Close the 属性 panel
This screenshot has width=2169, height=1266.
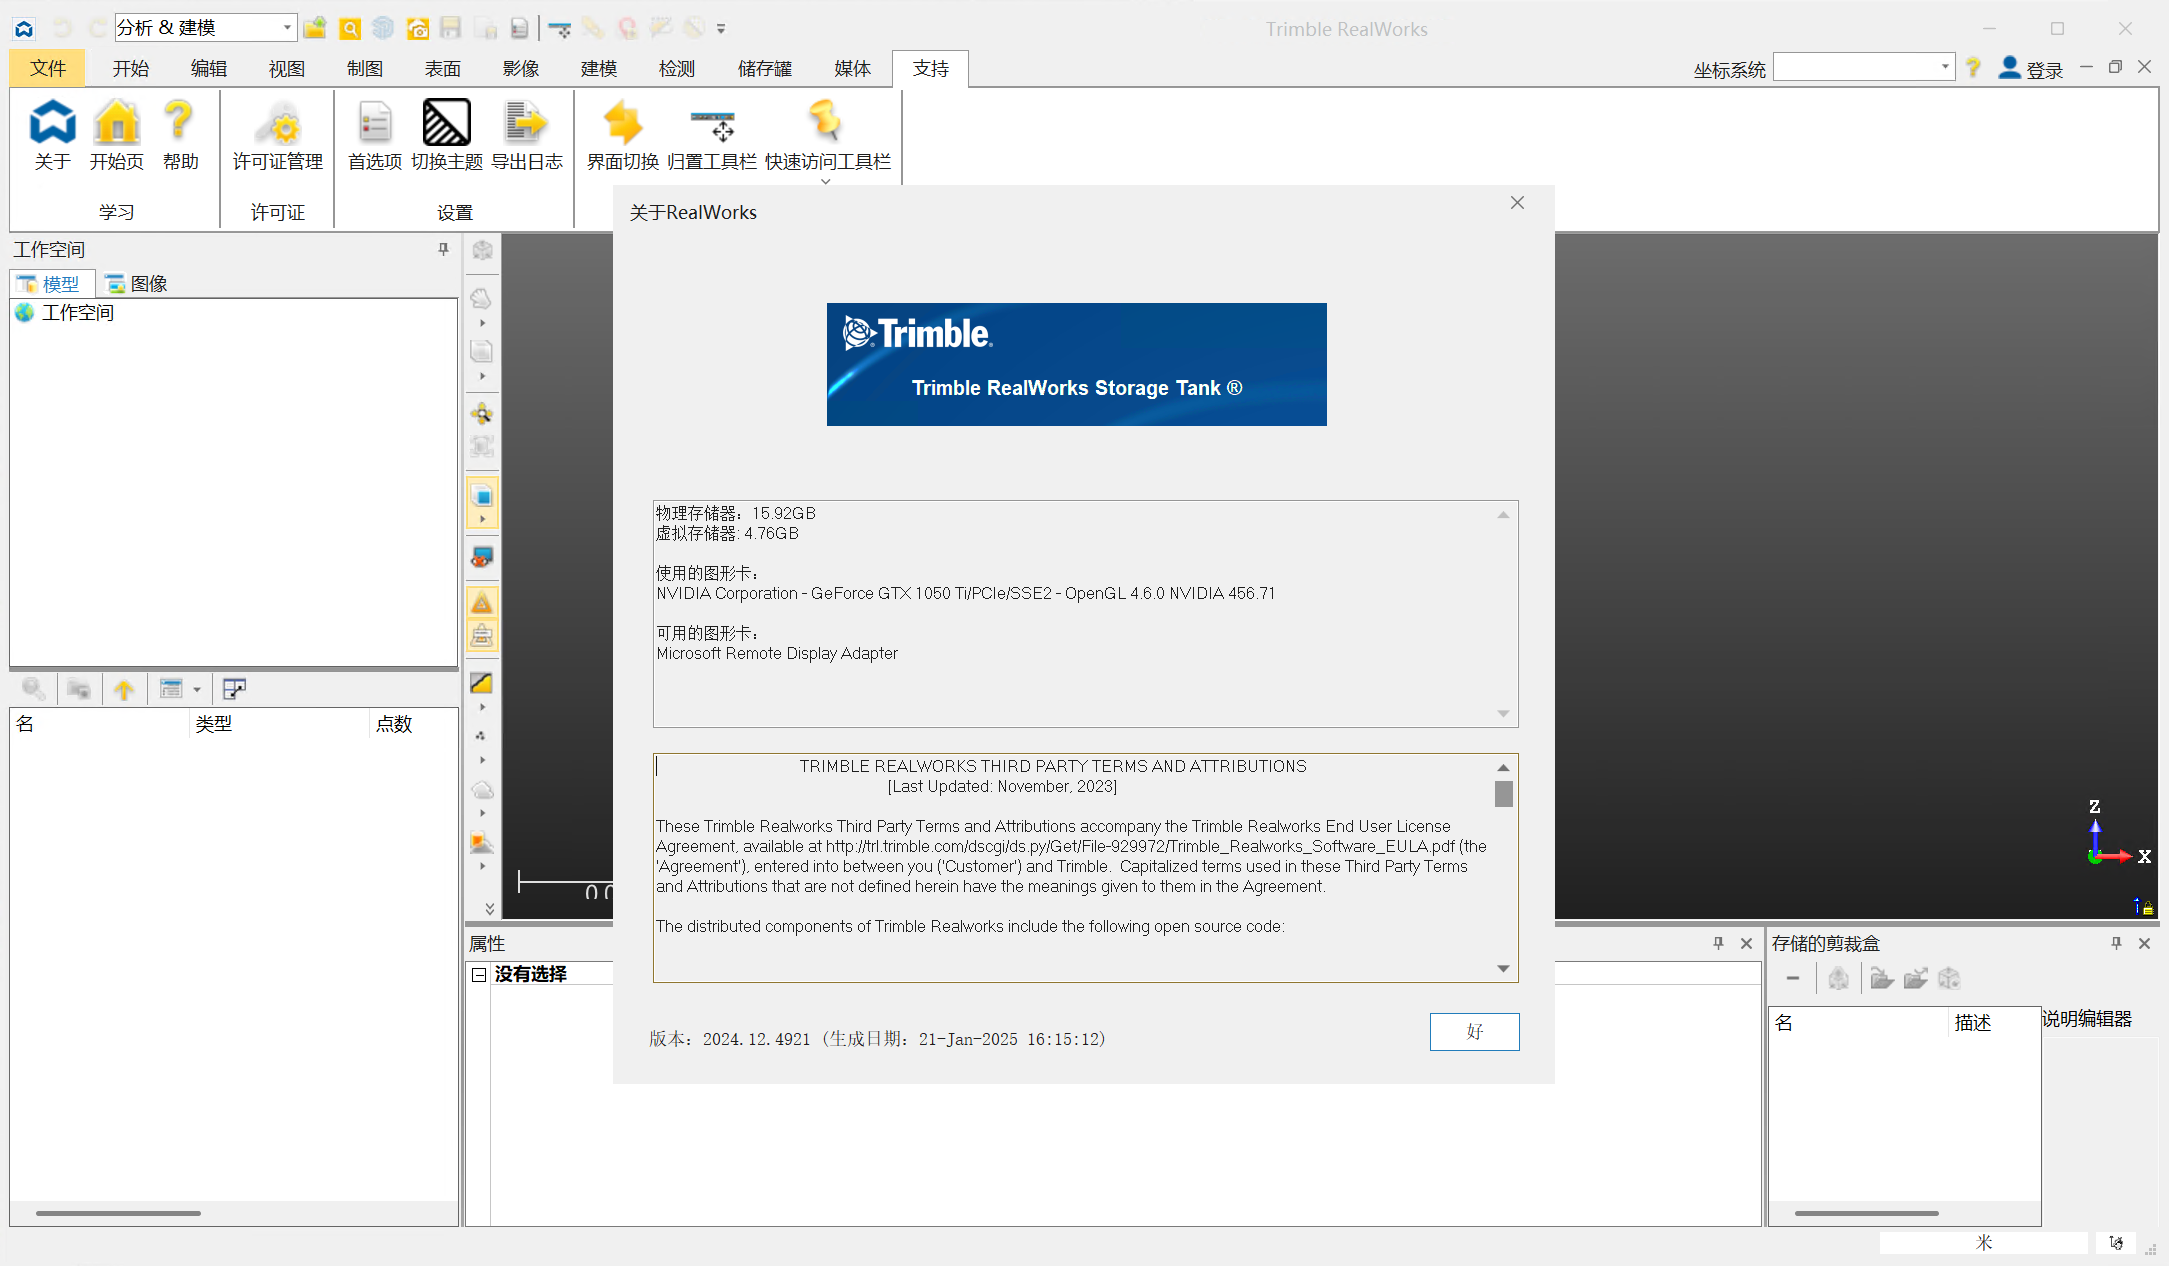tap(1746, 943)
